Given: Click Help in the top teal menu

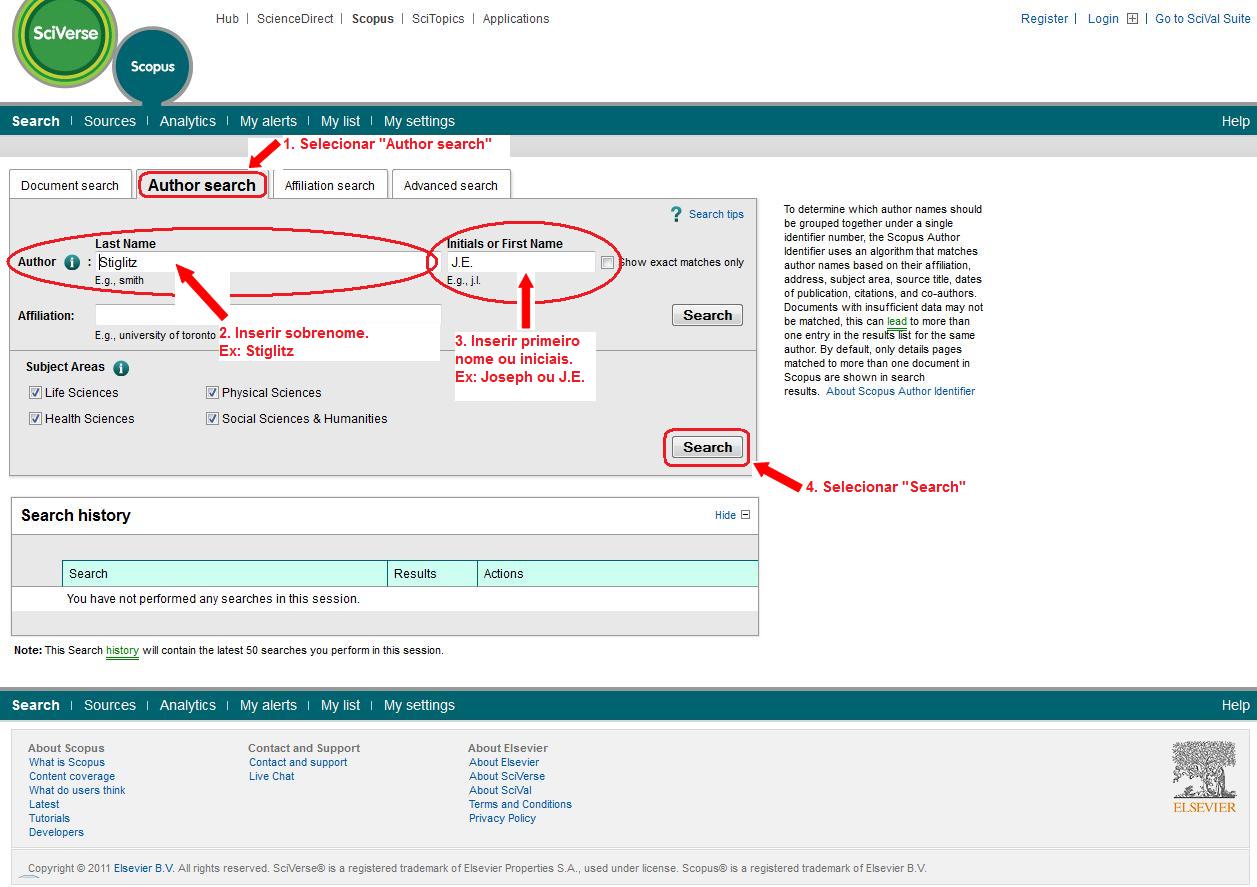Looking at the screenshot, I should 1236,121.
